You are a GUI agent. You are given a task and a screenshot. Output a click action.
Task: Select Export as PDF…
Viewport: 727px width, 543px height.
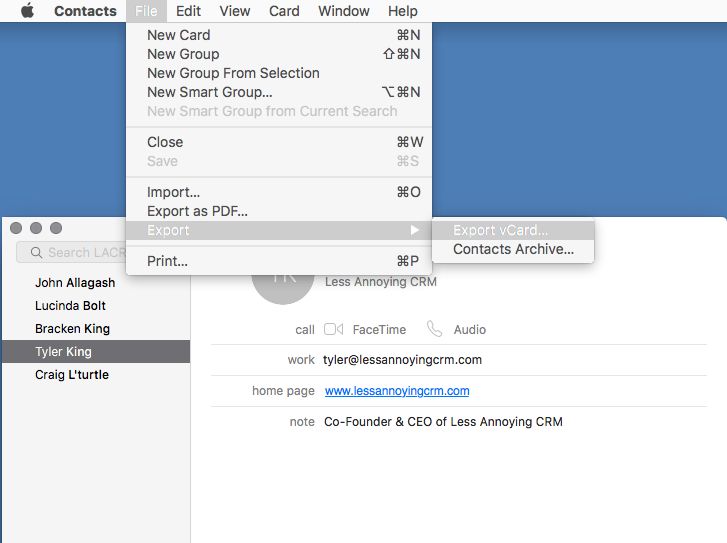[279, 211]
